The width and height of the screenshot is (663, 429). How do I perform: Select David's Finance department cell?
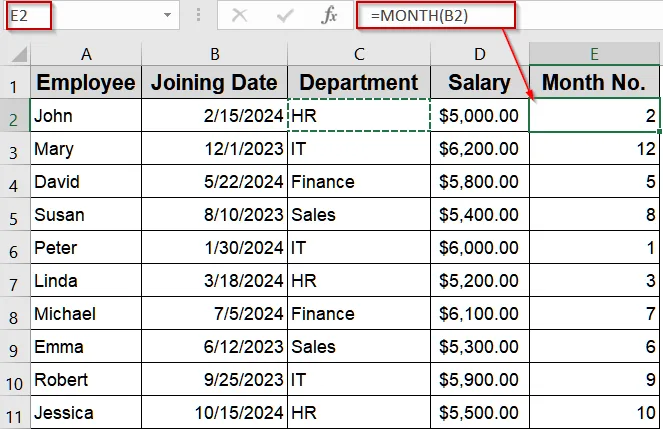[359, 181]
